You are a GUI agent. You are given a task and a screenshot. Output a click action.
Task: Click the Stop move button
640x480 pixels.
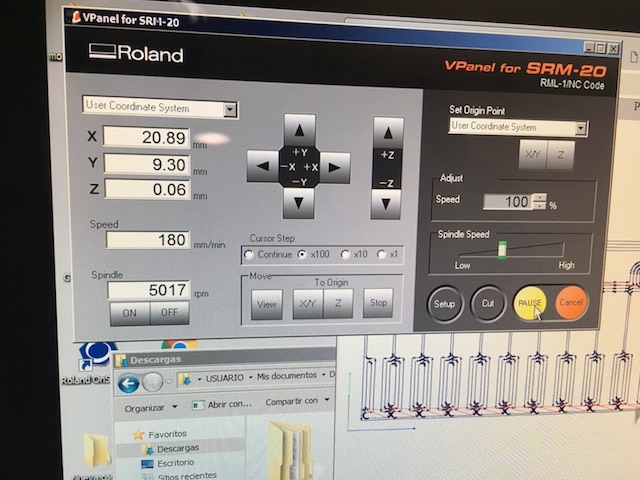[x=378, y=303]
